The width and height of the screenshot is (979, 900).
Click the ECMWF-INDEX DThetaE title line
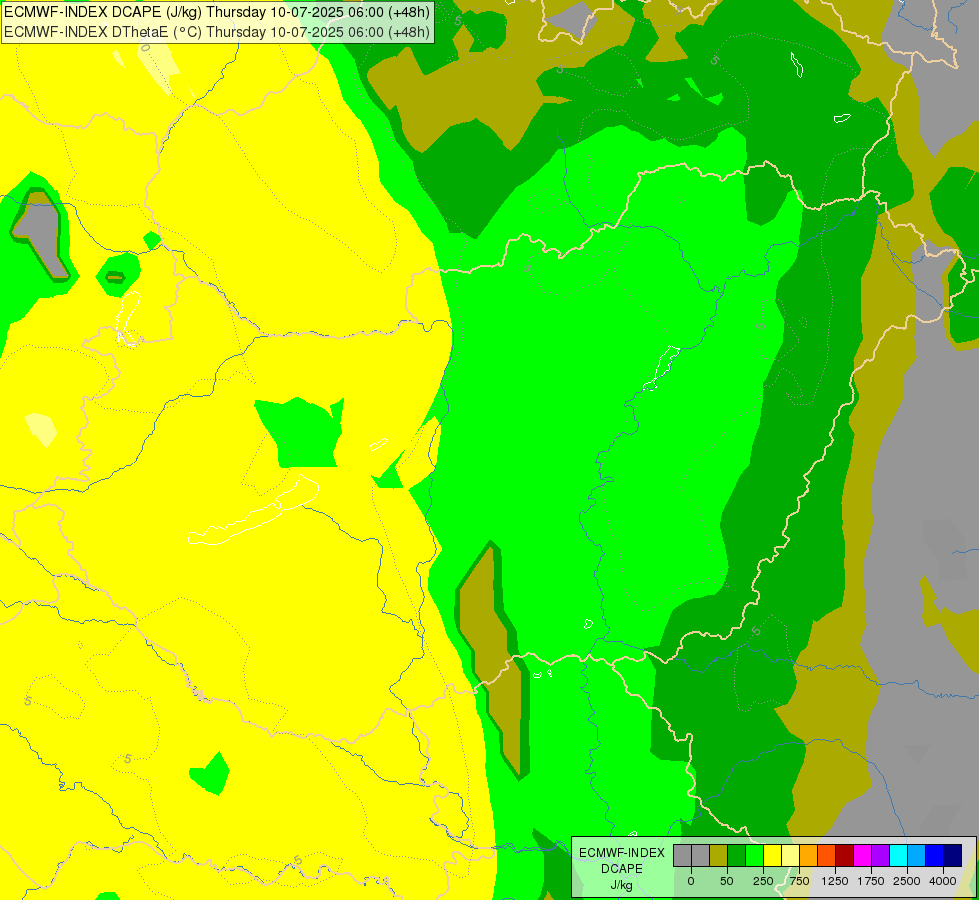pyautogui.click(x=217, y=32)
